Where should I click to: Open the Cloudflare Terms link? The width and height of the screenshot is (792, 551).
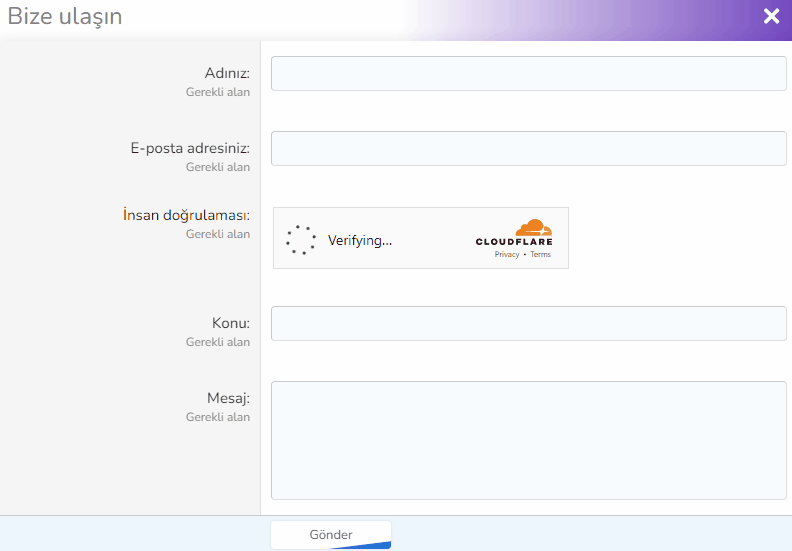(x=540, y=255)
